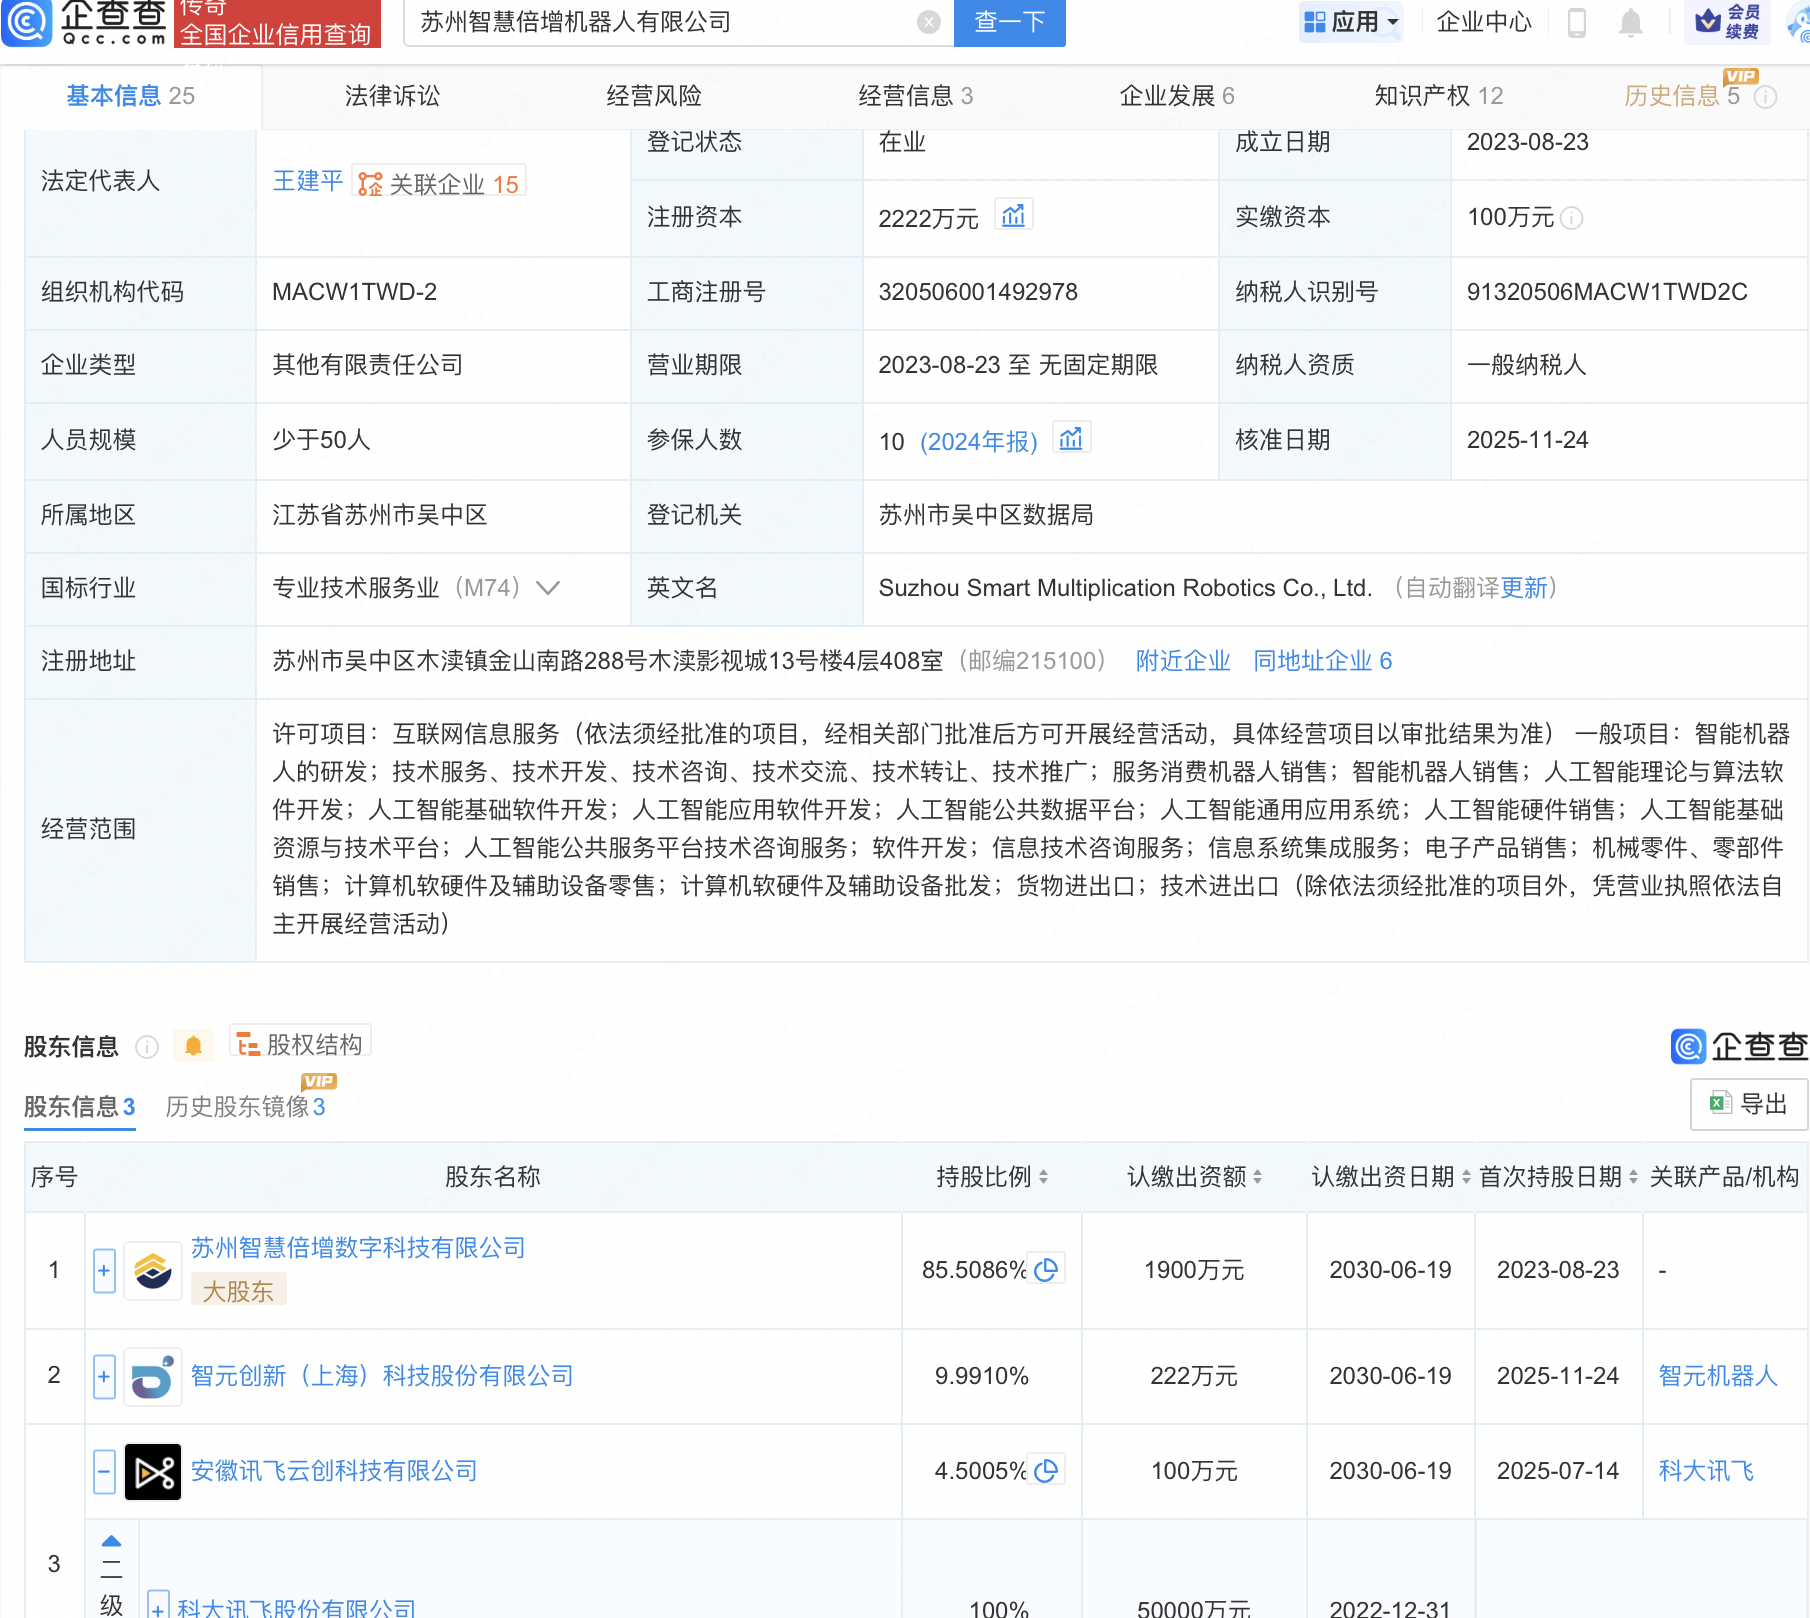Open the notification bell in header
Viewport: 1810px width, 1618px height.
1630,22
